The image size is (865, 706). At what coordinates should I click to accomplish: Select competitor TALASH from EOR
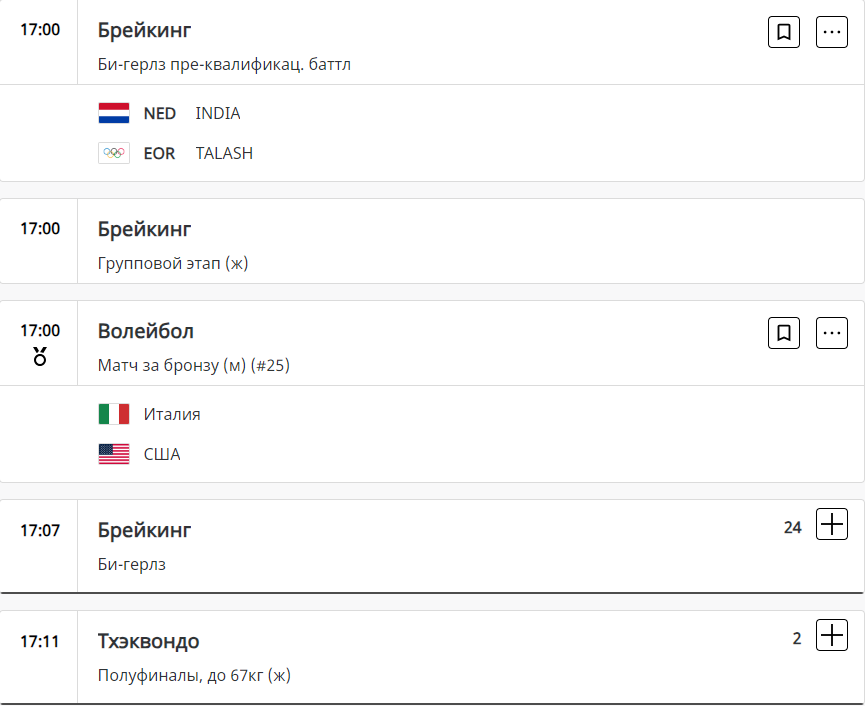point(224,153)
